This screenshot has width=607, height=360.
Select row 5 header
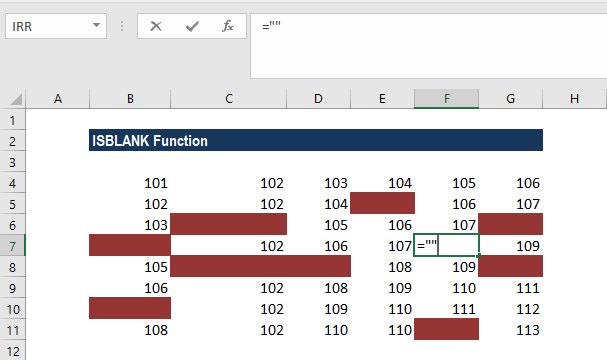[x=12, y=204]
